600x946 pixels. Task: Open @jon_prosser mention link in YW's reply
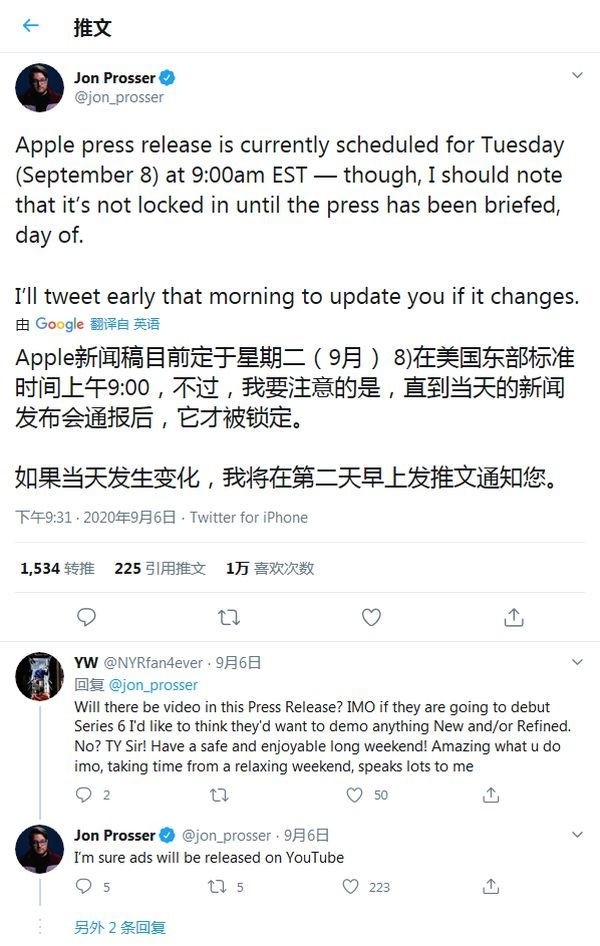(153, 685)
